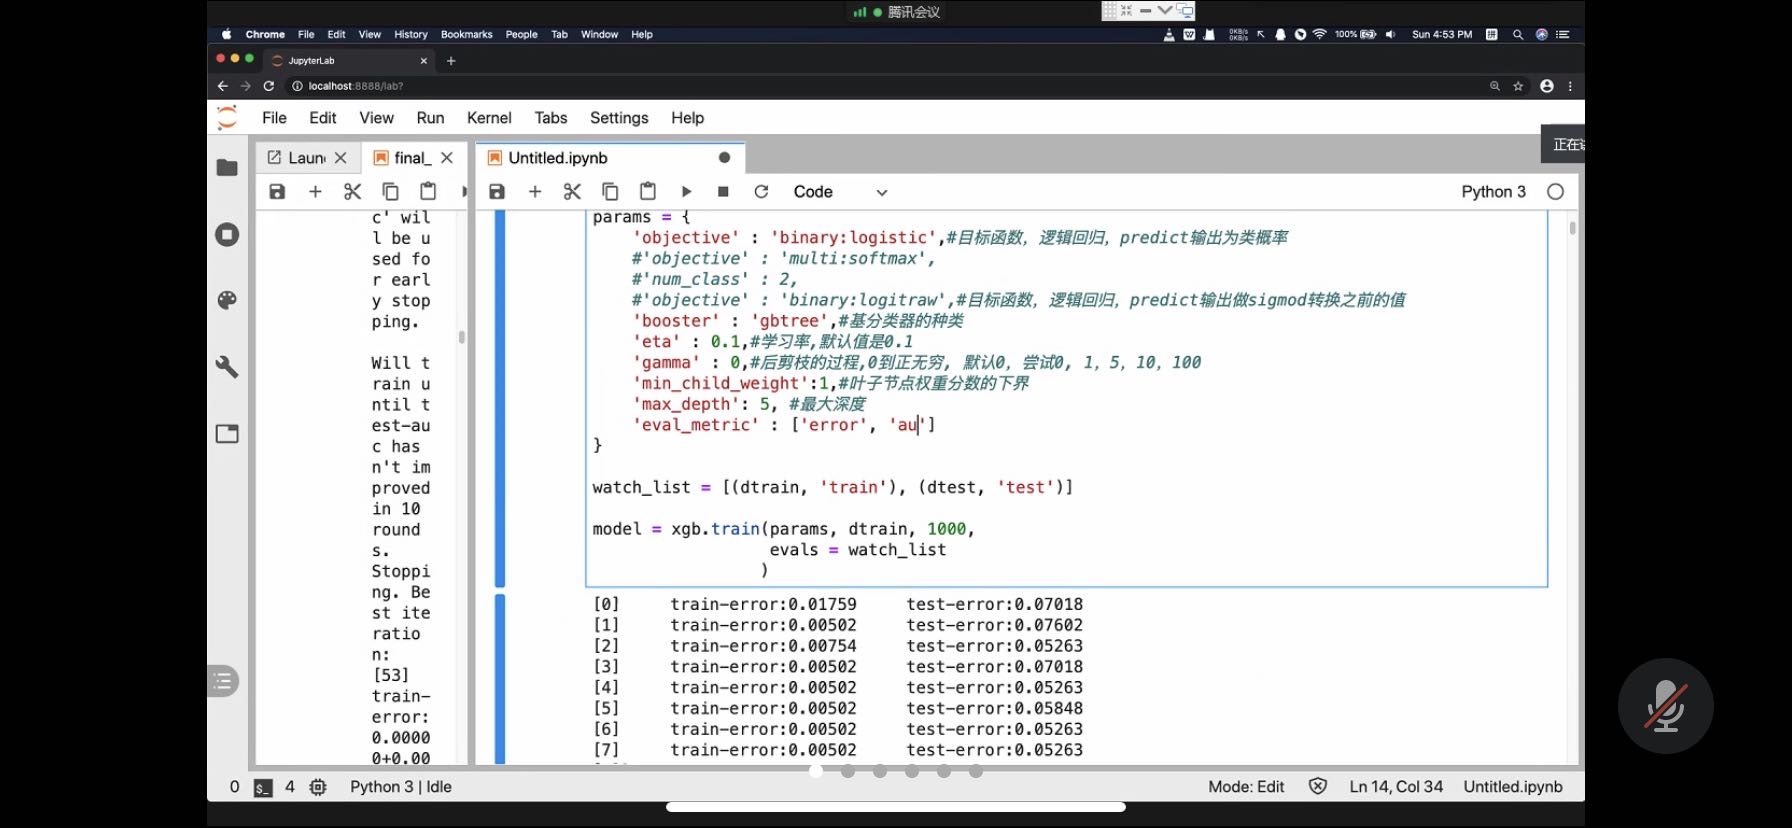Open the command palette icon in sidebar

coord(228,300)
